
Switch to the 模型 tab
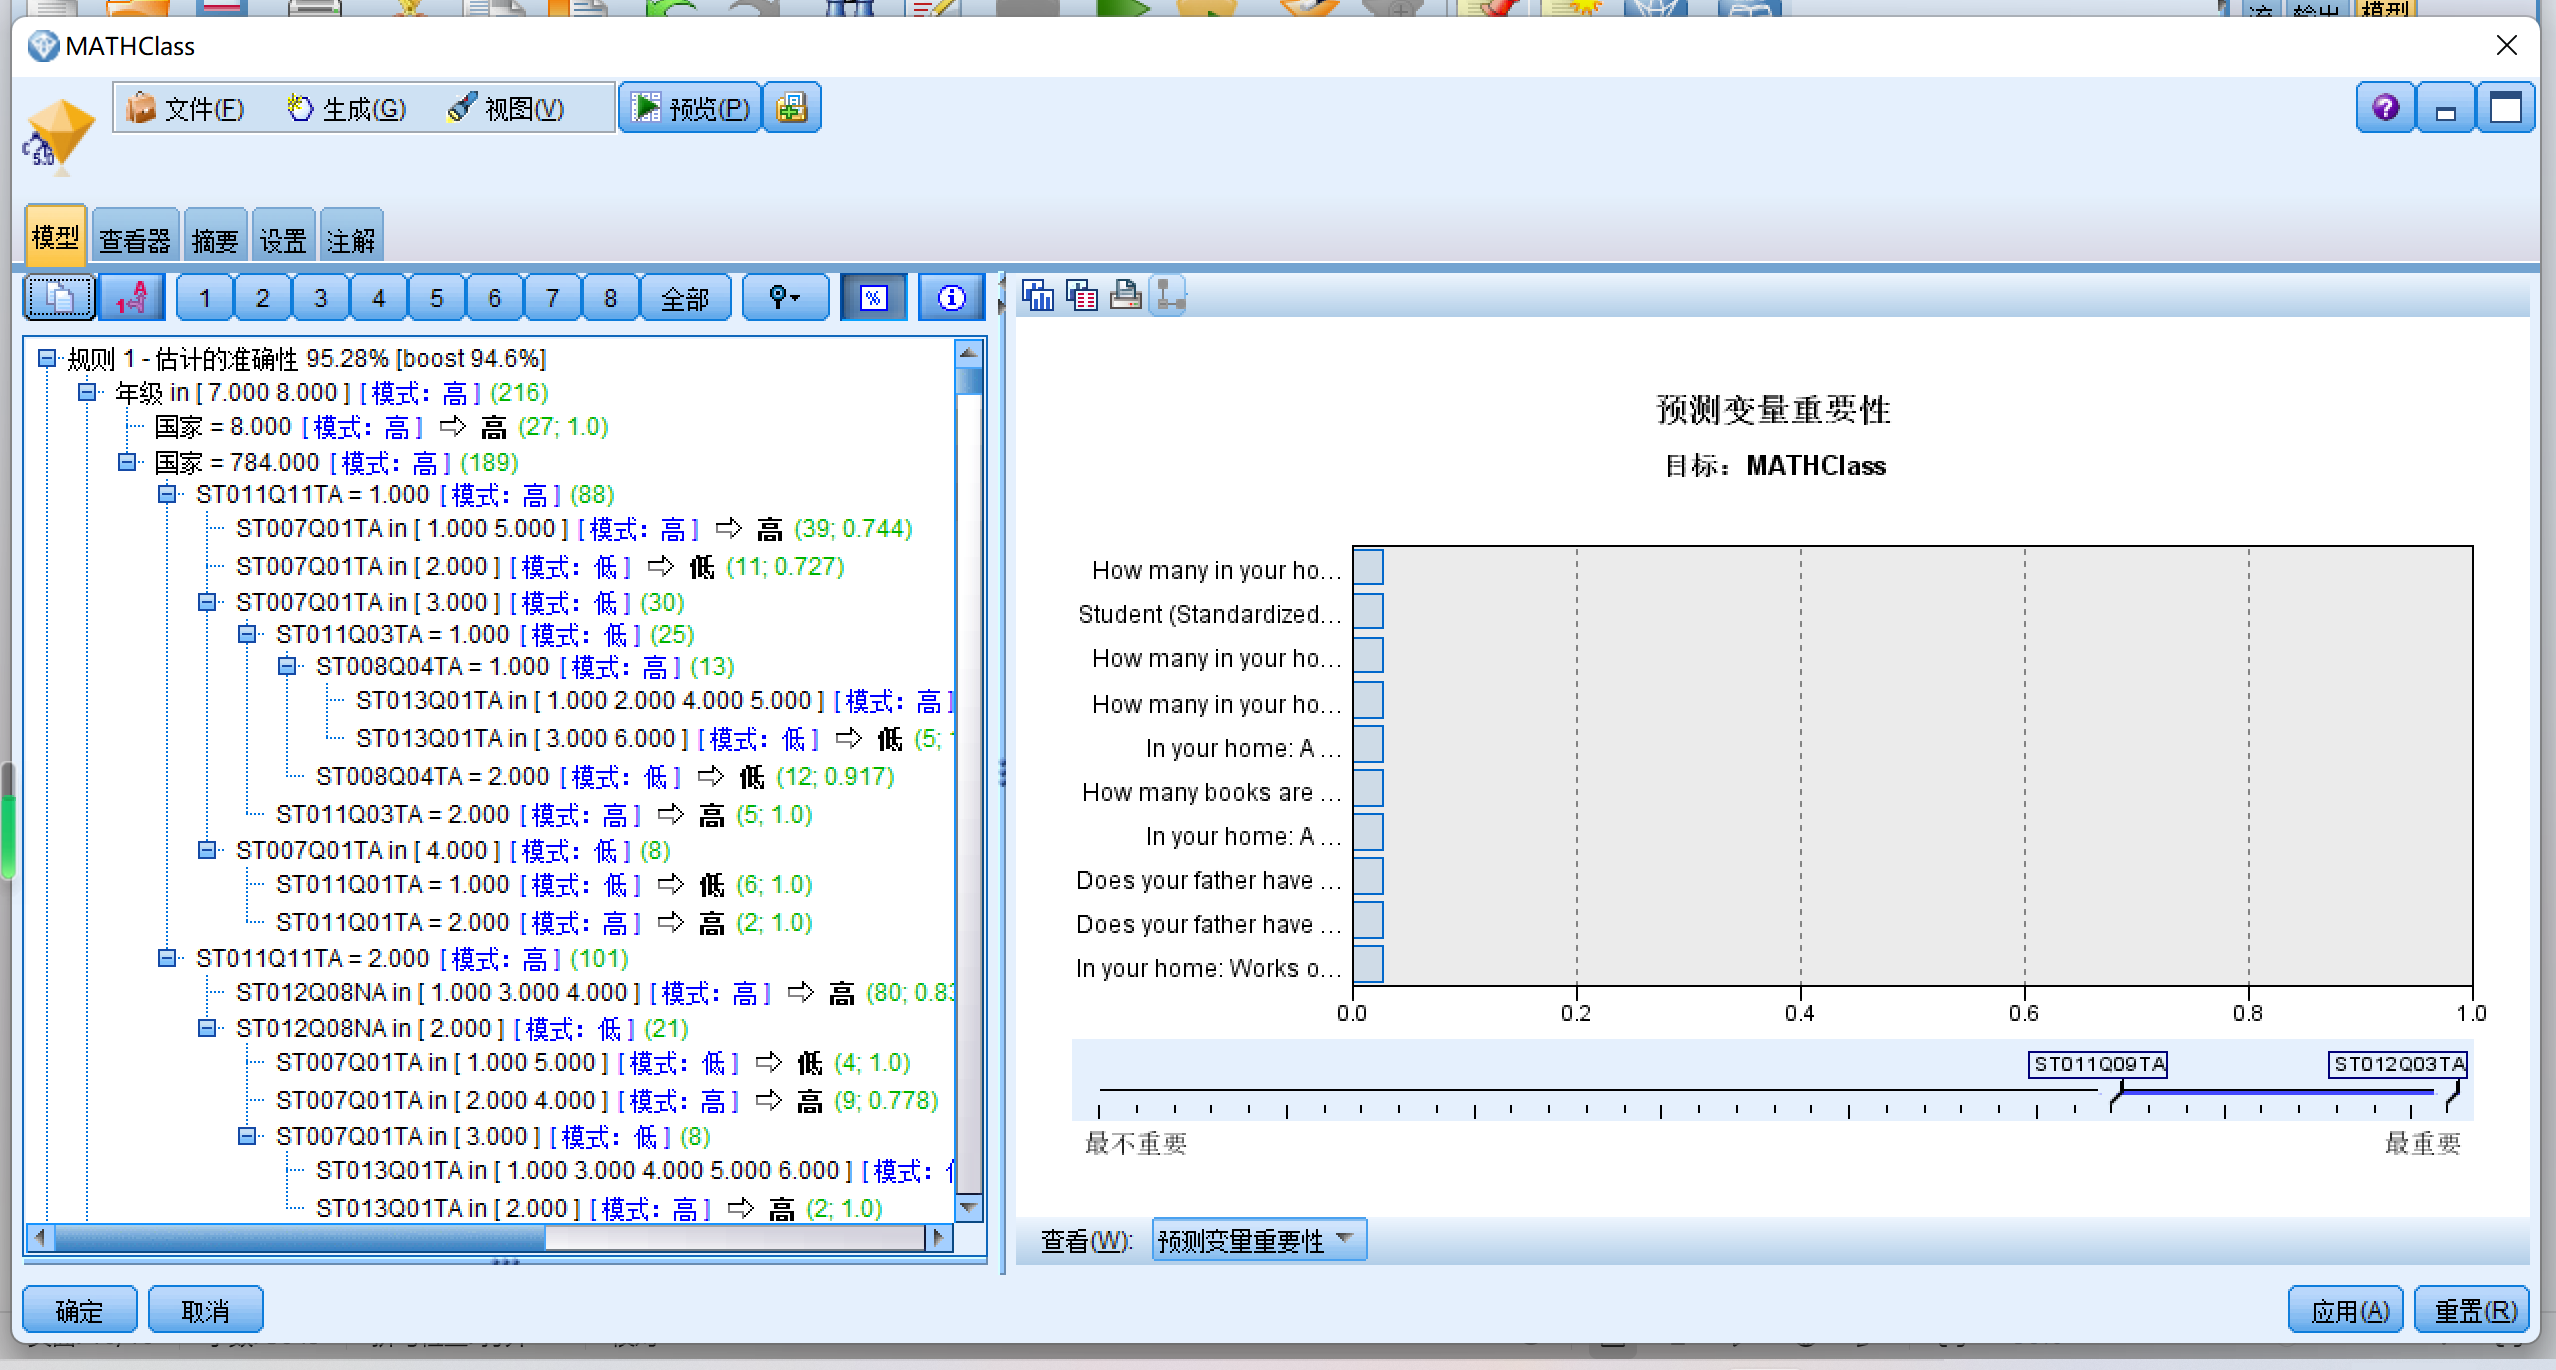tap(55, 237)
